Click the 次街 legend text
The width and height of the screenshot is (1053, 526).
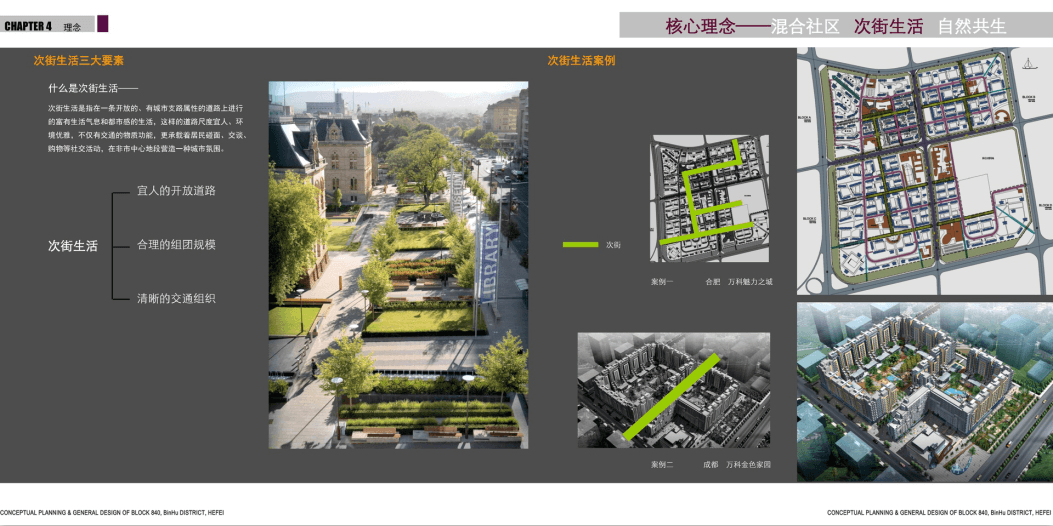coord(613,245)
